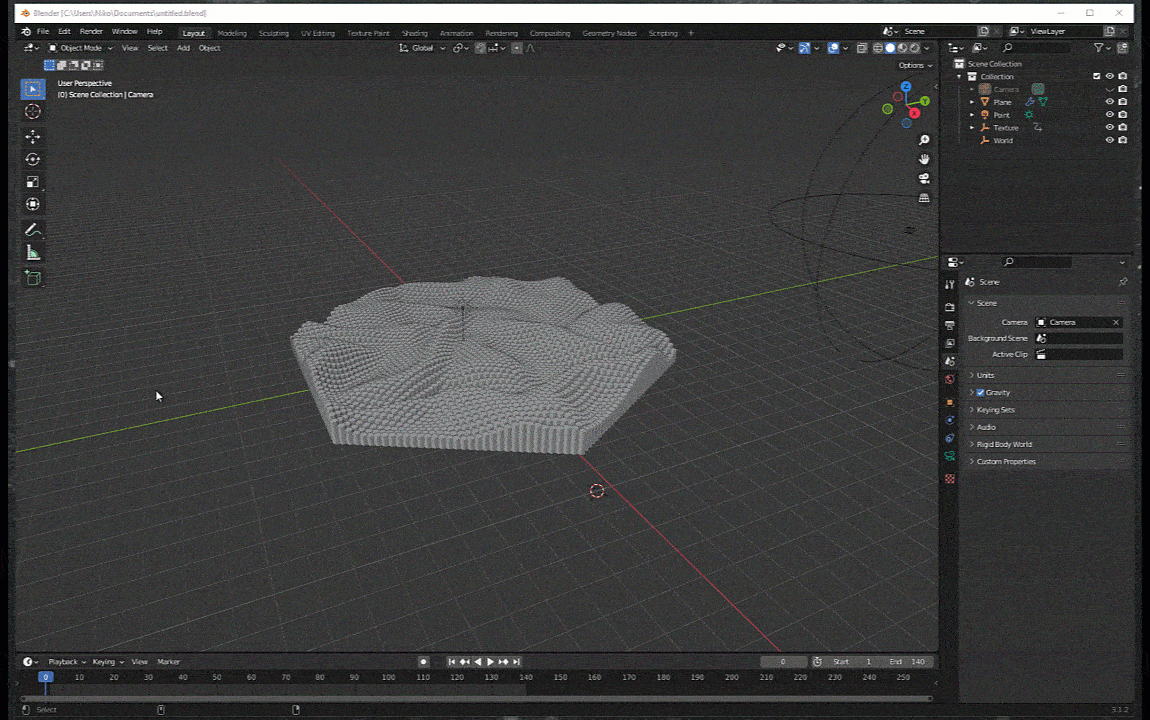Open the Object Mode dropdown
1150x720 pixels.
click(81, 48)
